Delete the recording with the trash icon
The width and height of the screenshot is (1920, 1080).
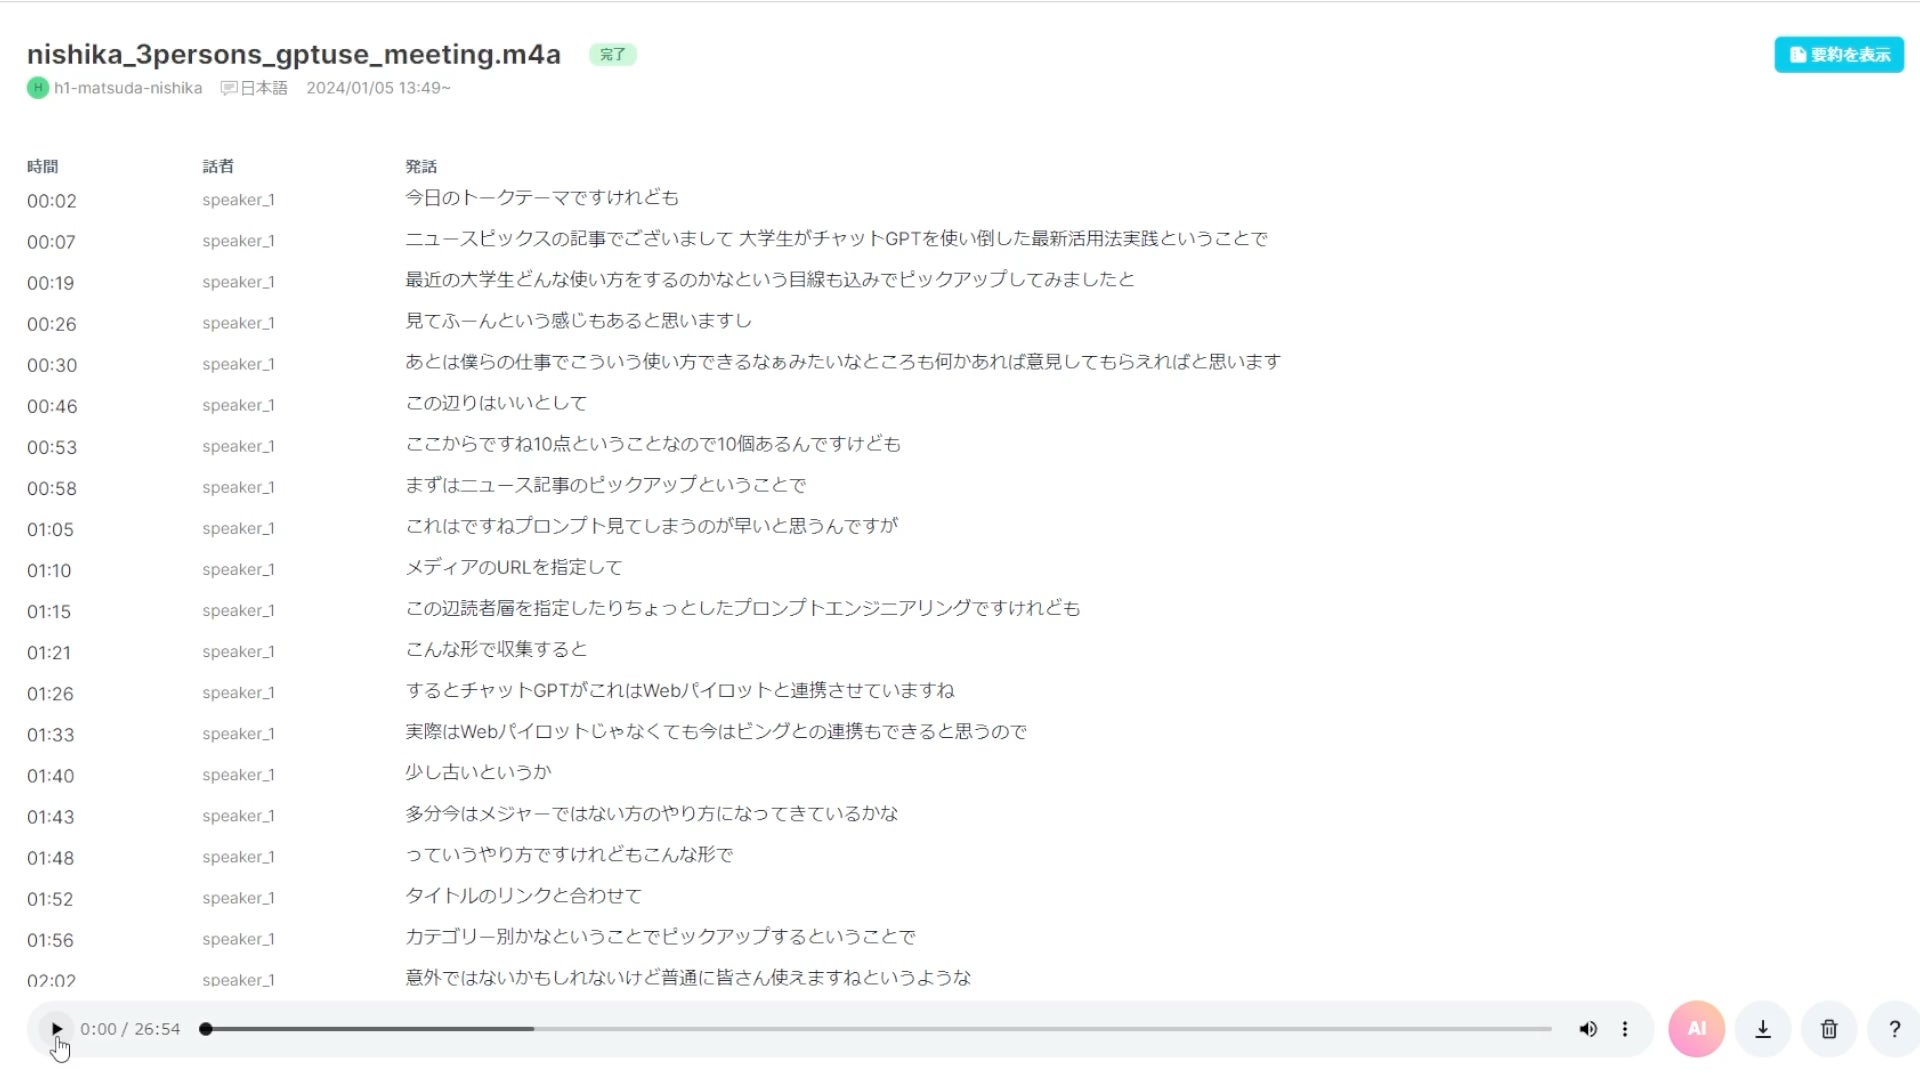tap(1829, 1029)
